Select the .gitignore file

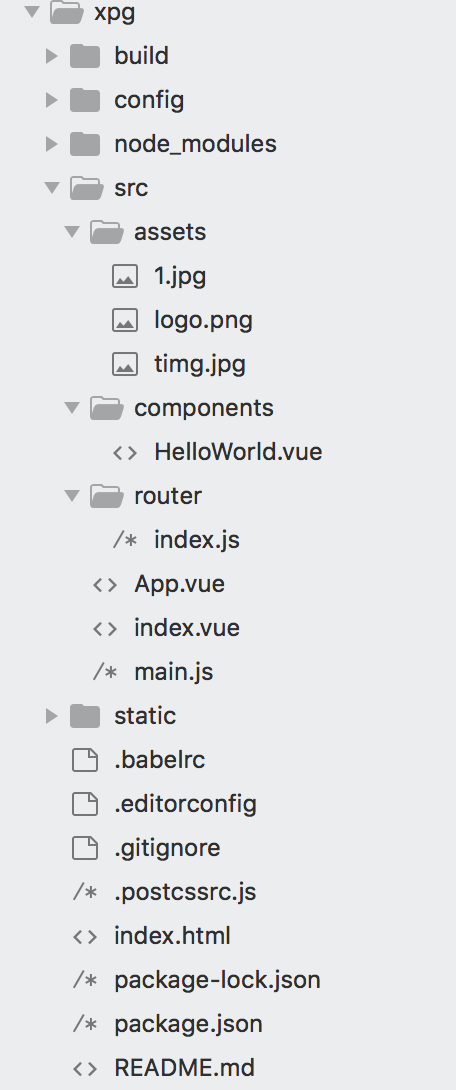(168, 848)
